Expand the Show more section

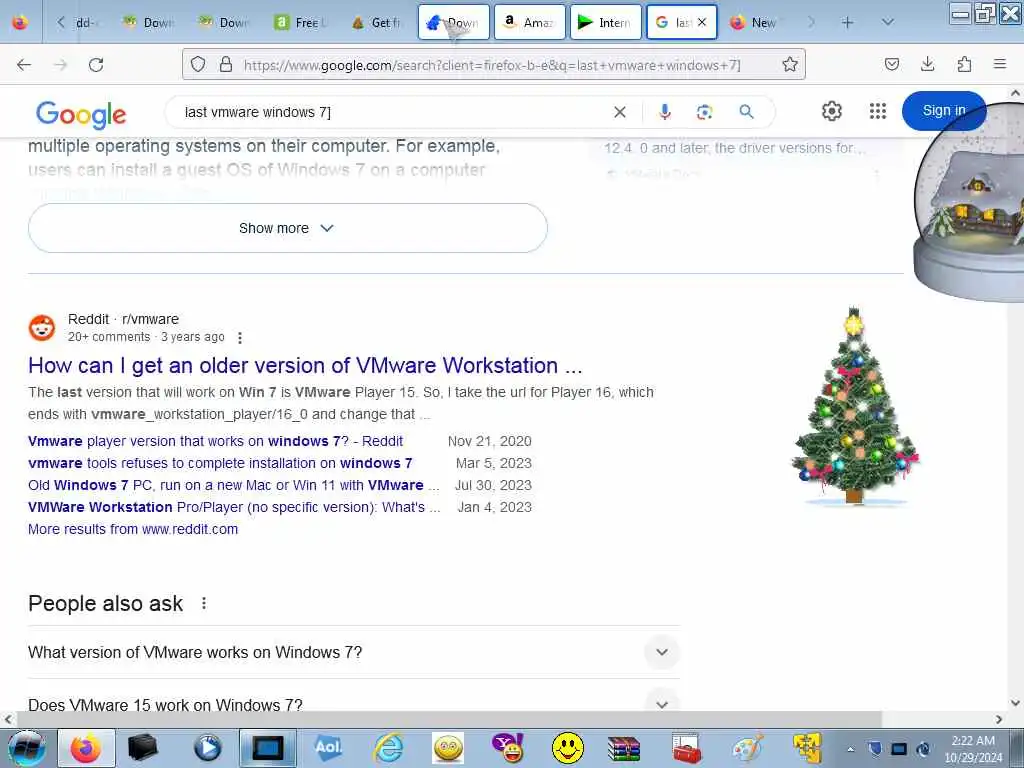tap(287, 228)
